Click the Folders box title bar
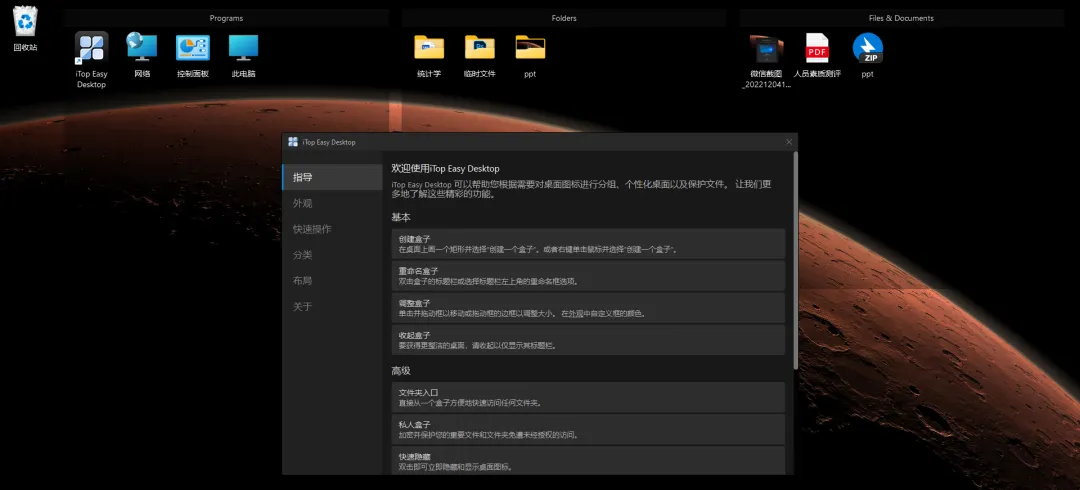This screenshot has width=1080, height=490. [564, 18]
